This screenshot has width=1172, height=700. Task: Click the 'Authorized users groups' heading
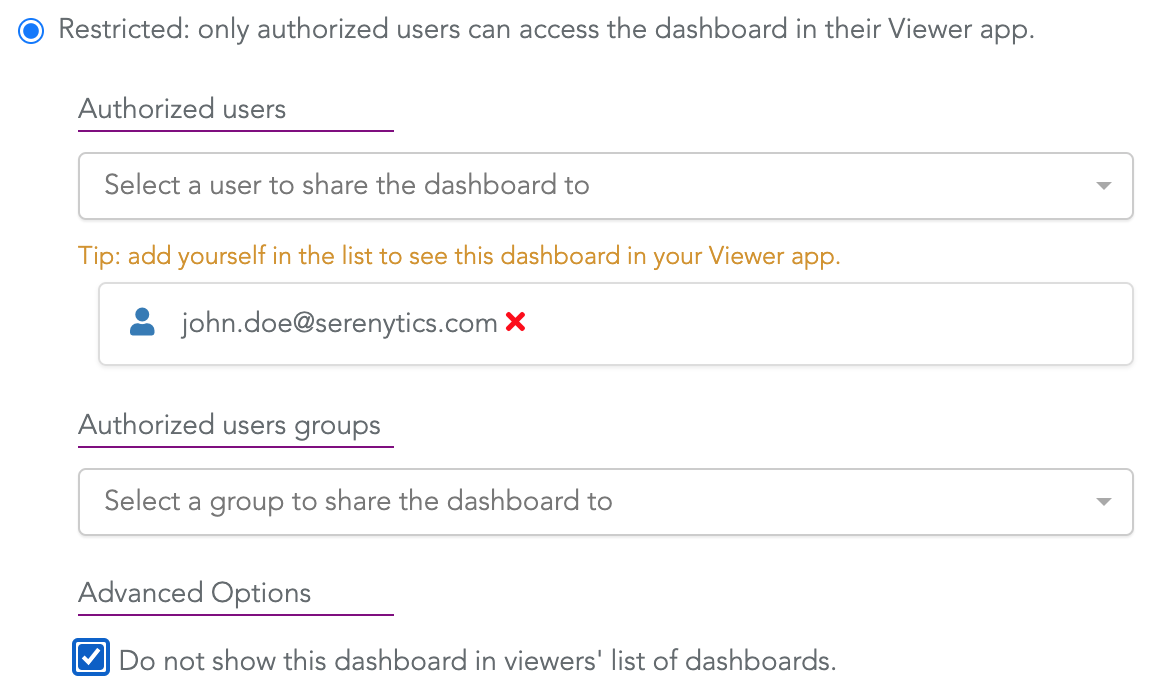pyautogui.click(x=229, y=425)
